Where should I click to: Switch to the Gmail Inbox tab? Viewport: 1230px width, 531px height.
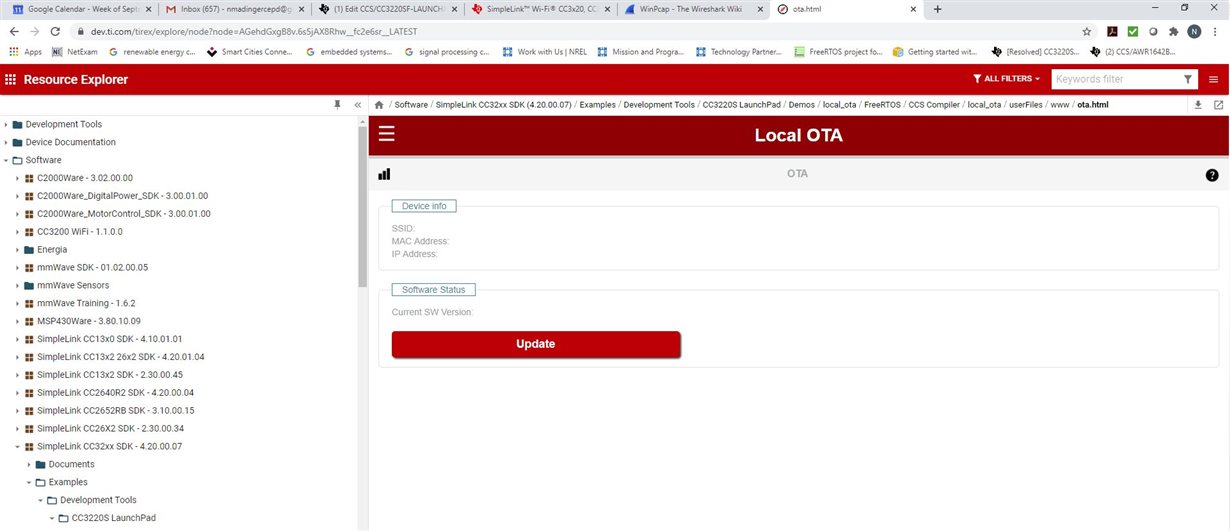point(232,9)
